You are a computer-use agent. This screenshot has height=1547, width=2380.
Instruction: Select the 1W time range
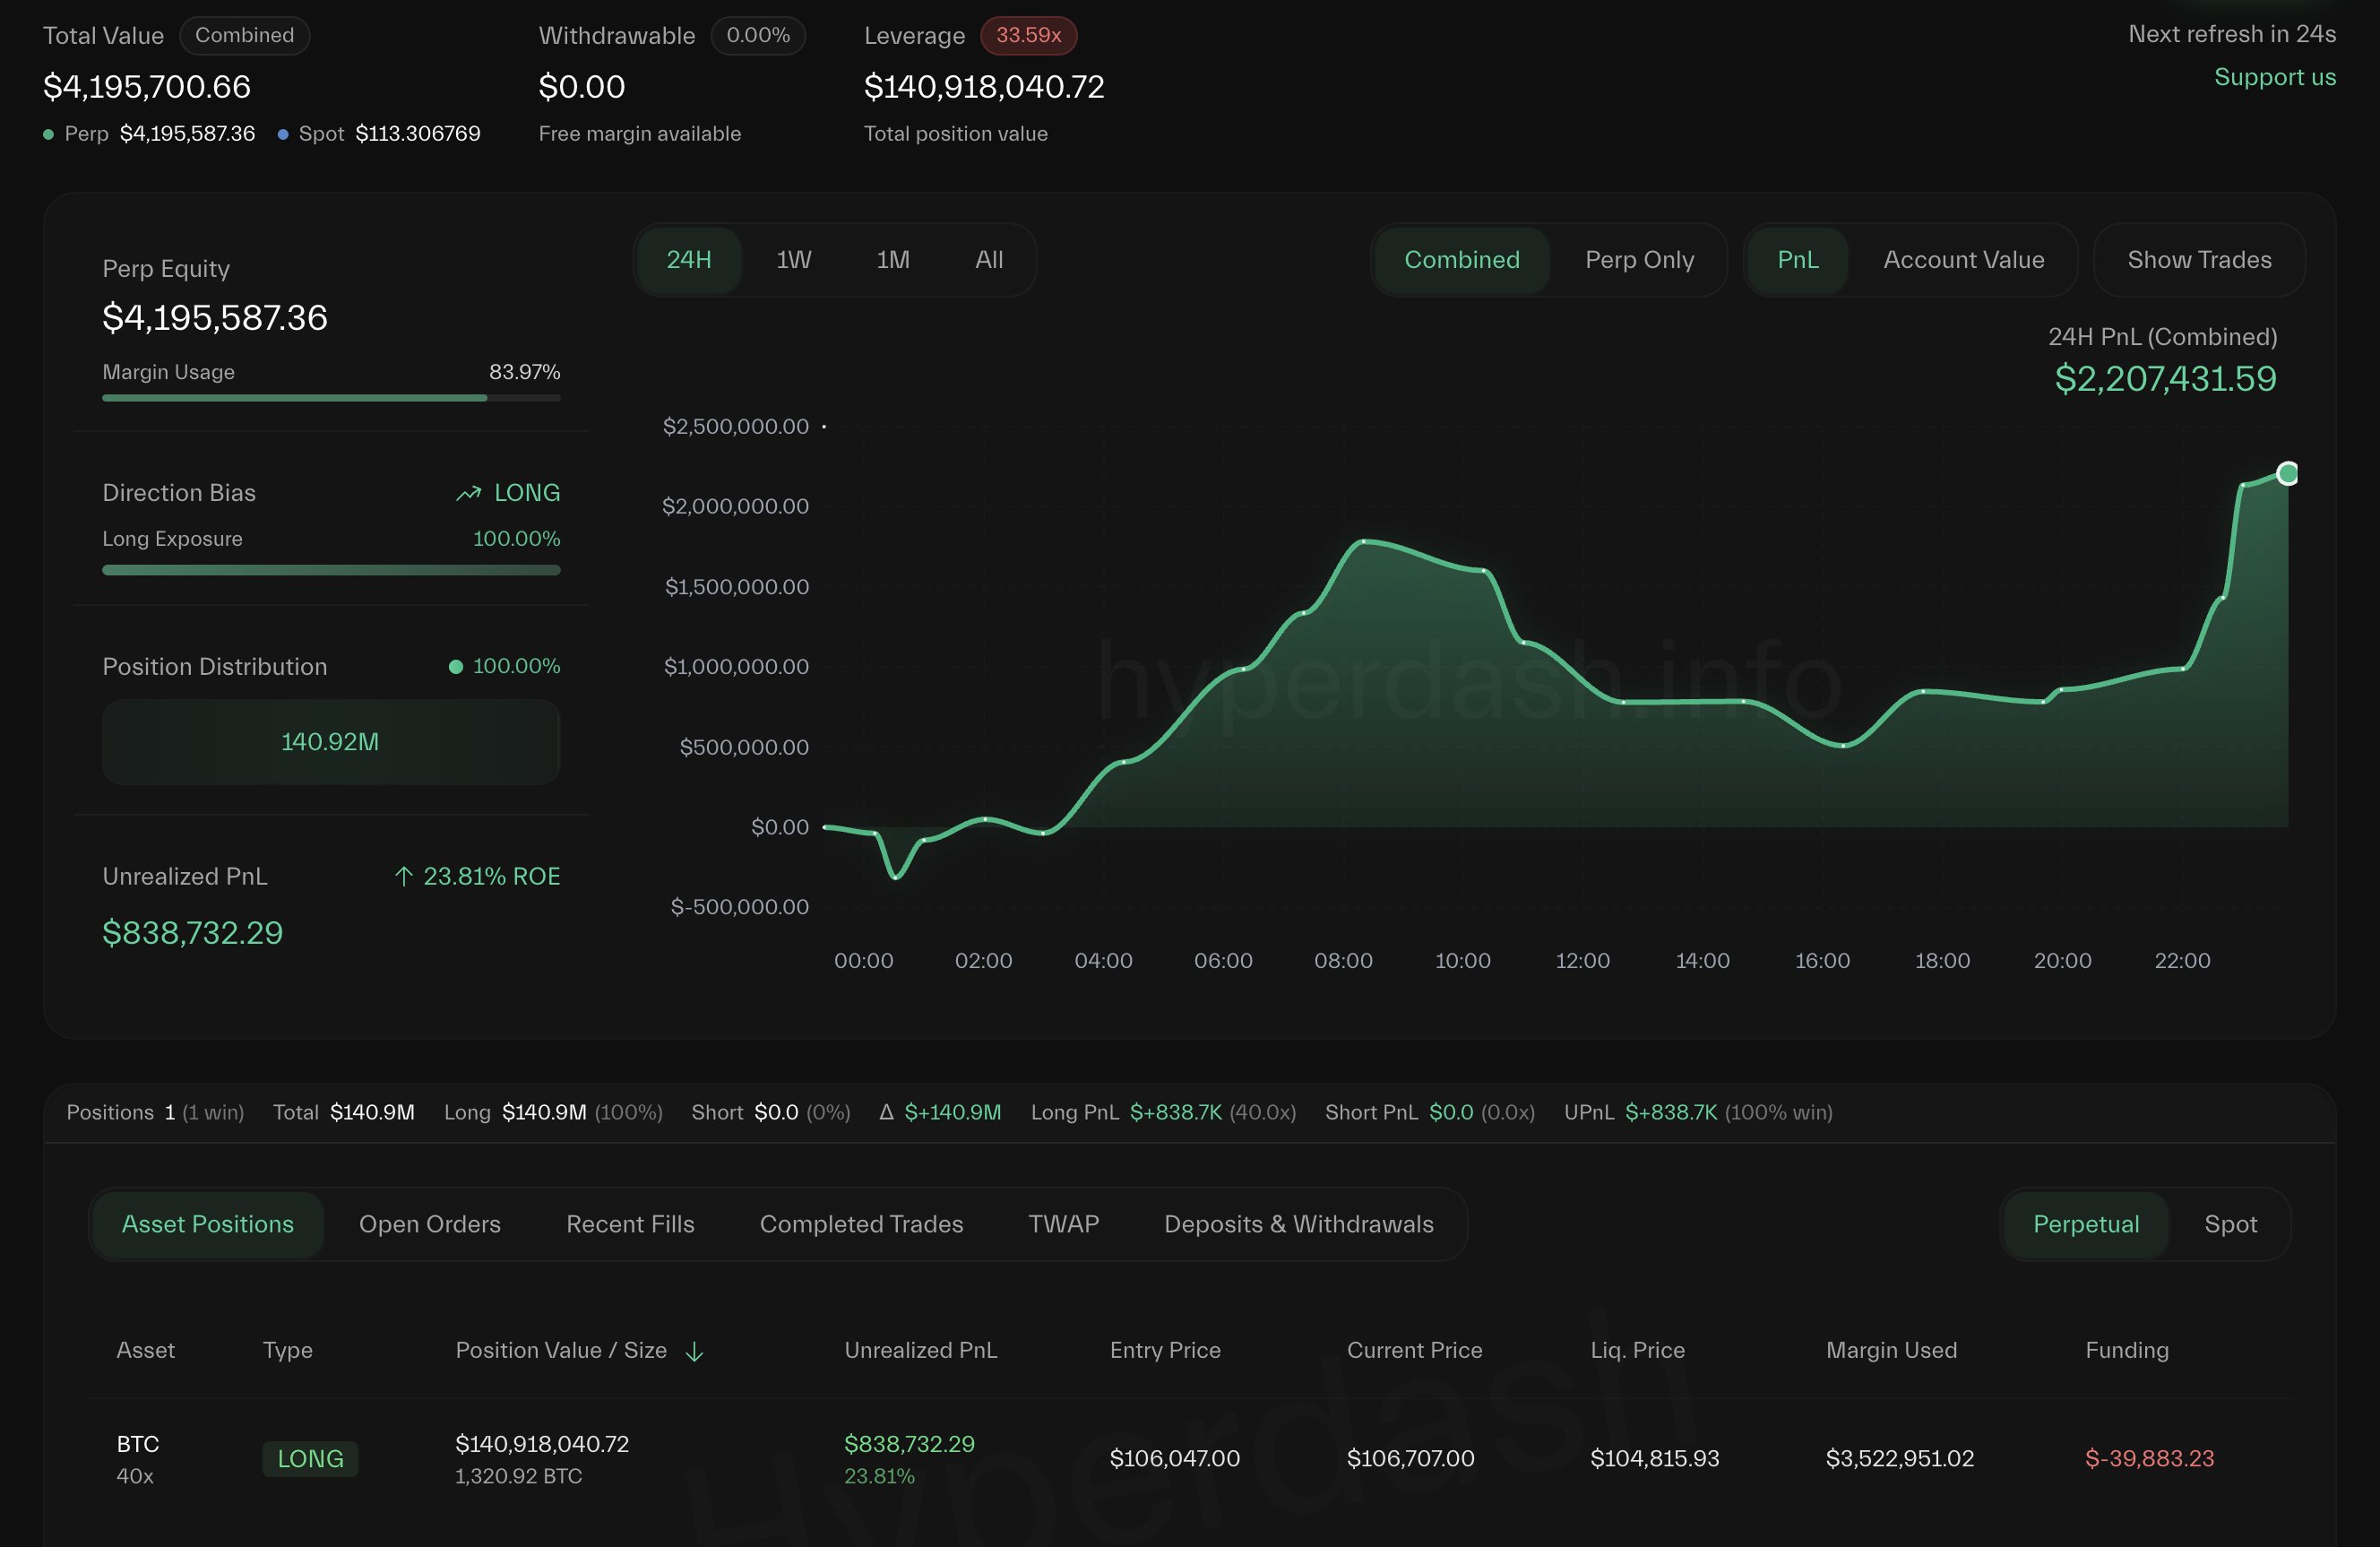[x=793, y=260]
